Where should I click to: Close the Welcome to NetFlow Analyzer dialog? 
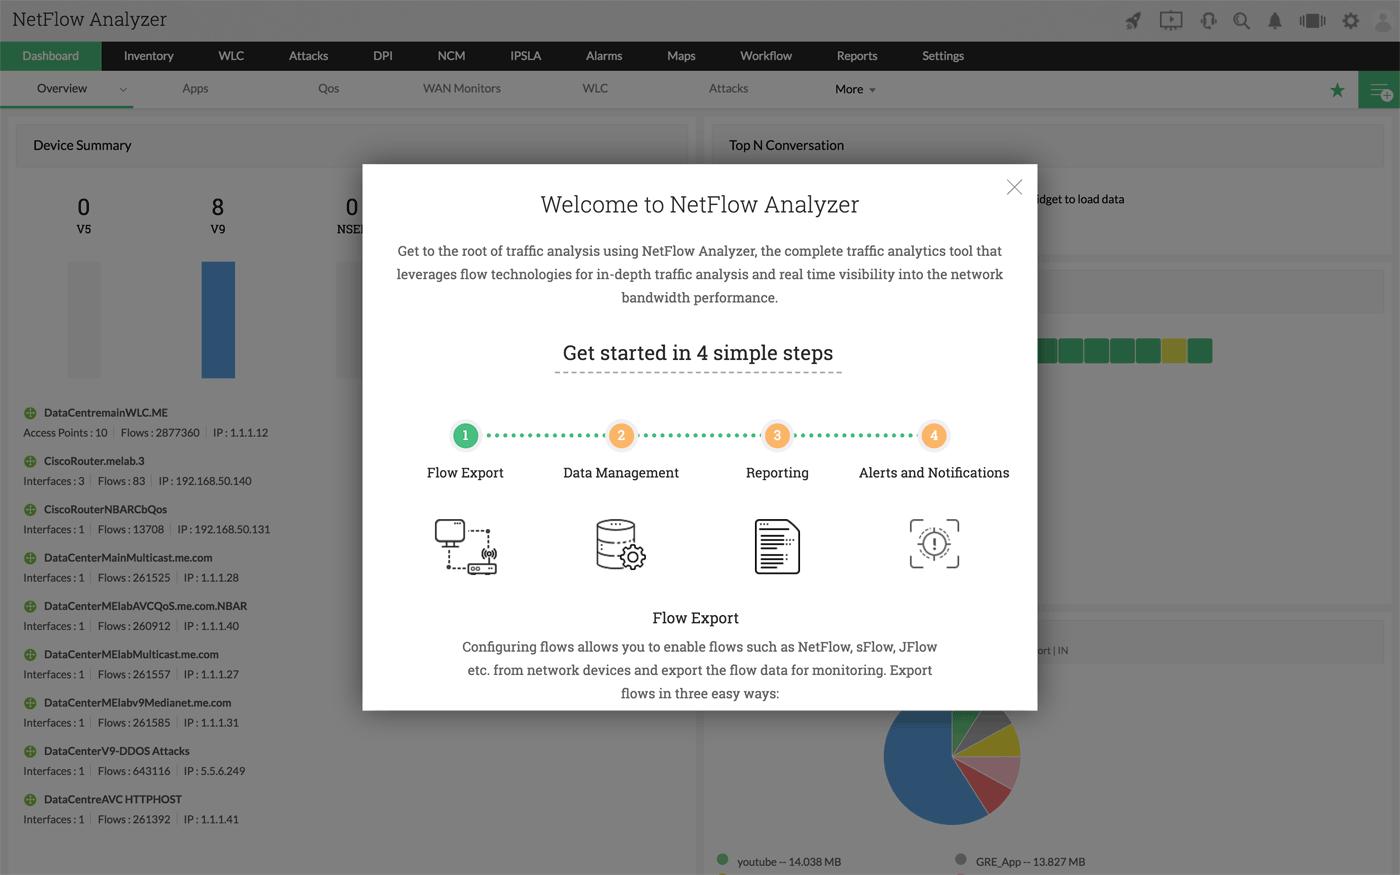tap(1014, 187)
